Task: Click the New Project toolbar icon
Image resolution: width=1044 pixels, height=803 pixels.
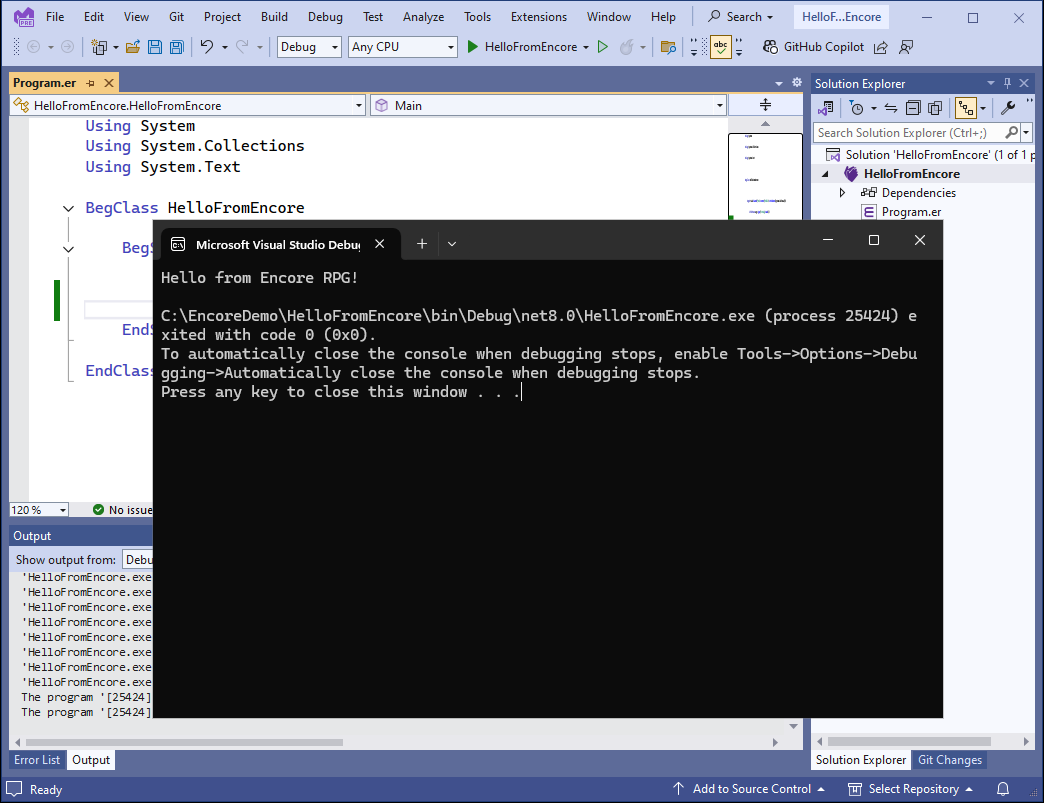Action: click(x=99, y=47)
